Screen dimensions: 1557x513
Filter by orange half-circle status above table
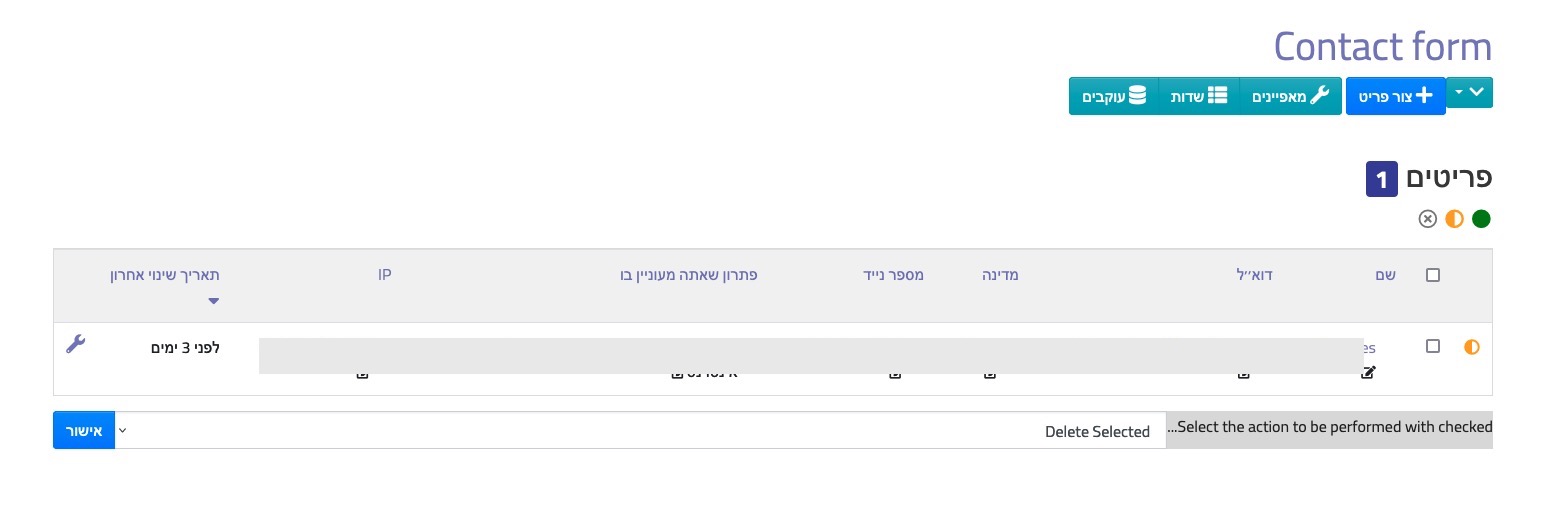pos(1454,218)
